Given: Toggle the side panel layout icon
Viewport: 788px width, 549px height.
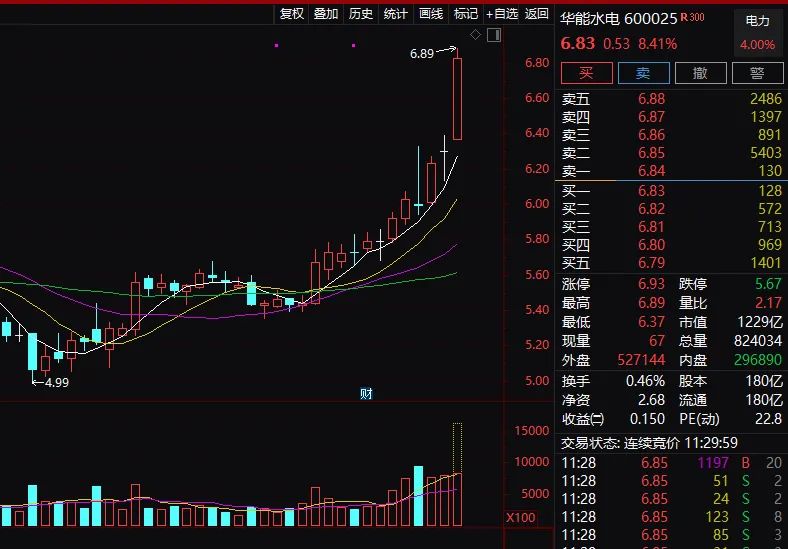Looking at the screenshot, I should tap(492, 35).
